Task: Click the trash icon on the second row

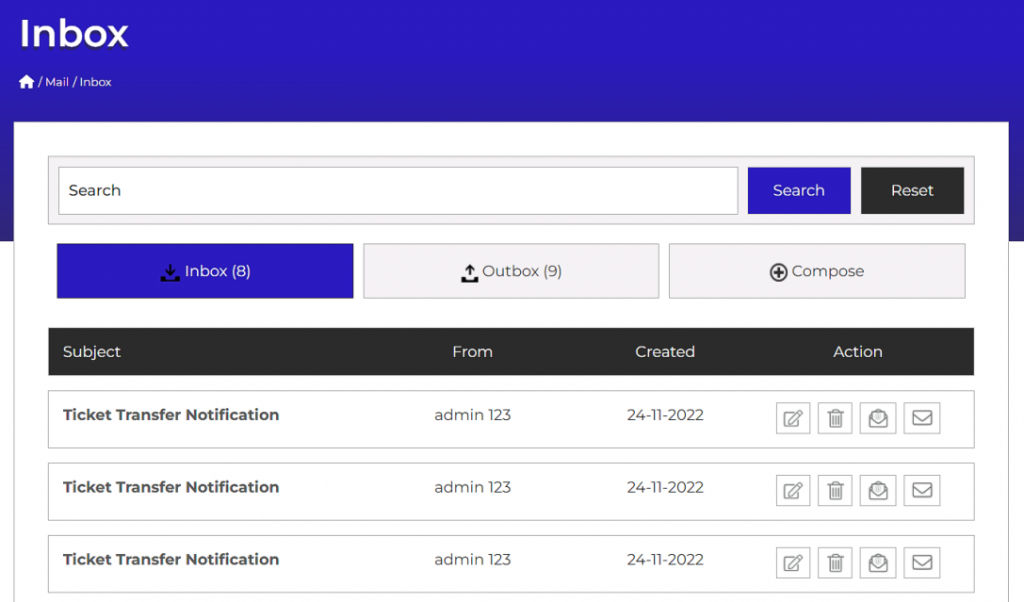Action: click(x=835, y=490)
